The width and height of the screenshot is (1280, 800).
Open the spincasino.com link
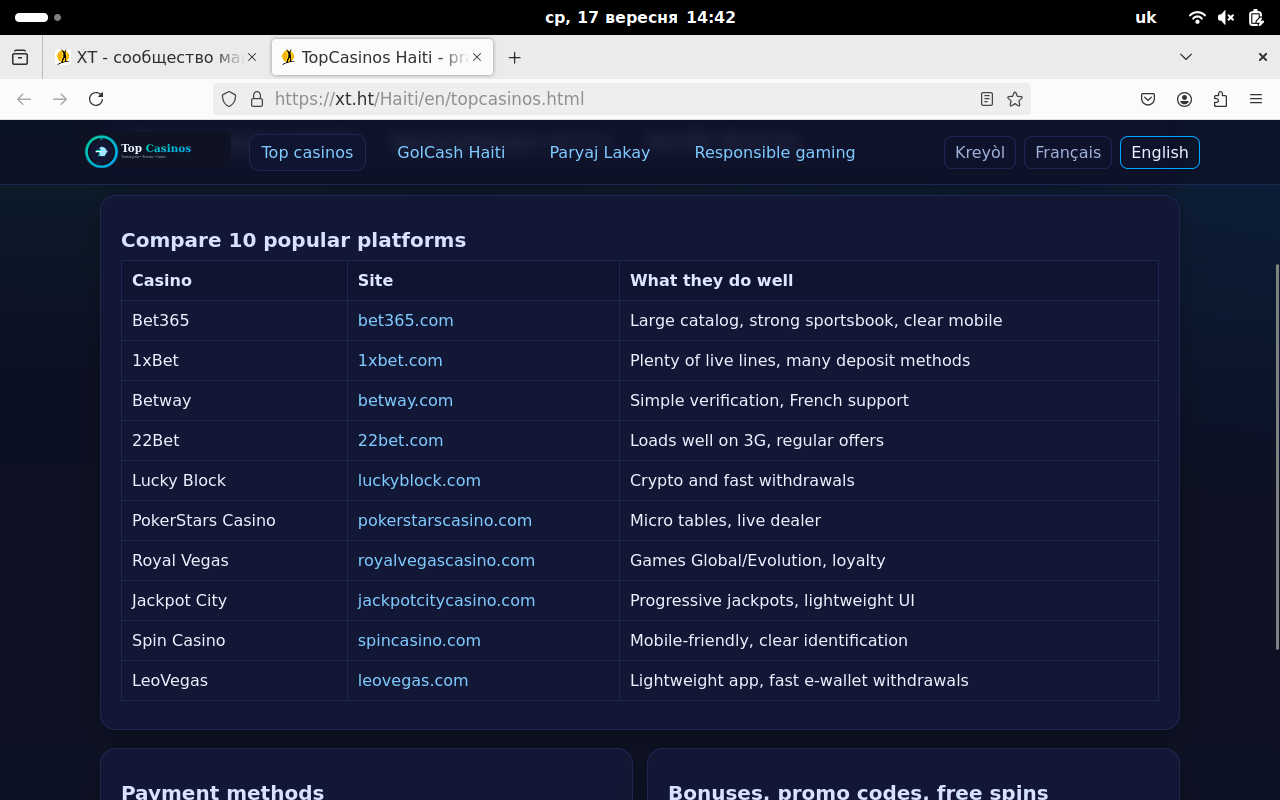pos(419,640)
